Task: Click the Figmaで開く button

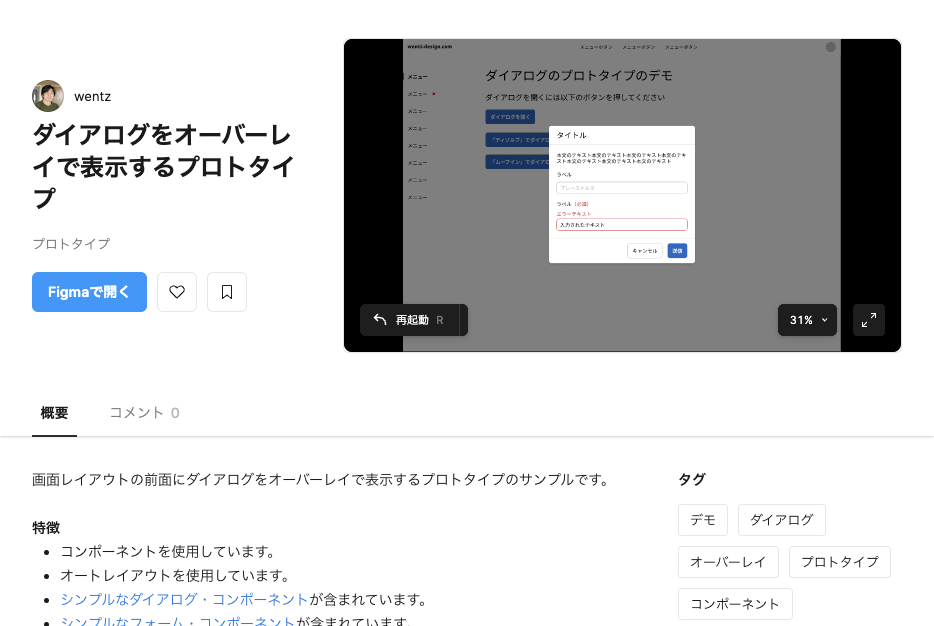Action: click(x=89, y=292)
